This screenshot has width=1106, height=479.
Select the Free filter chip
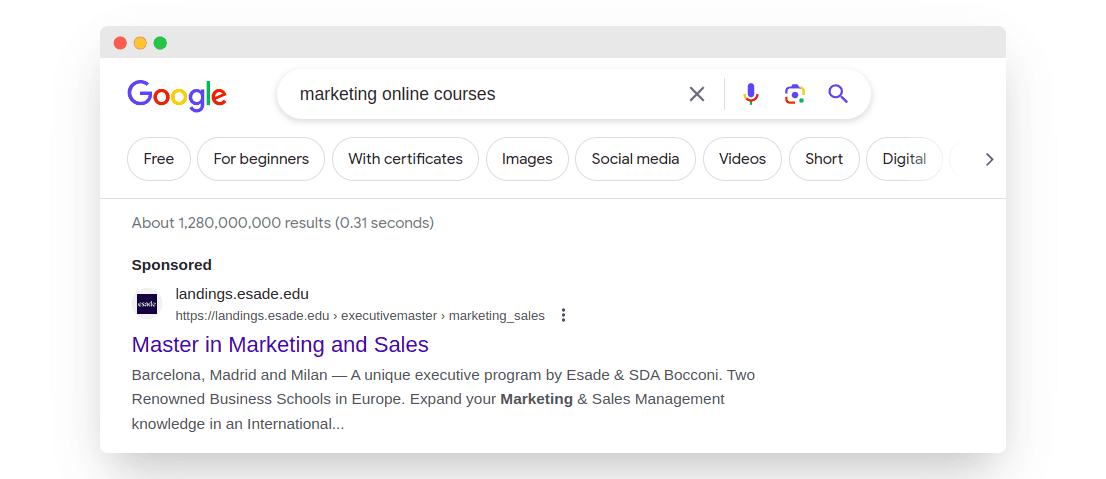[x=159, y=159]
